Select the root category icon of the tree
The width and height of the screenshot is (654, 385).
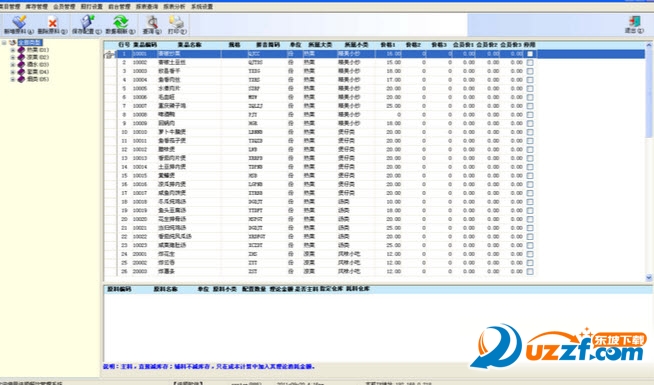pyautogui.click(x=13, y=43)
